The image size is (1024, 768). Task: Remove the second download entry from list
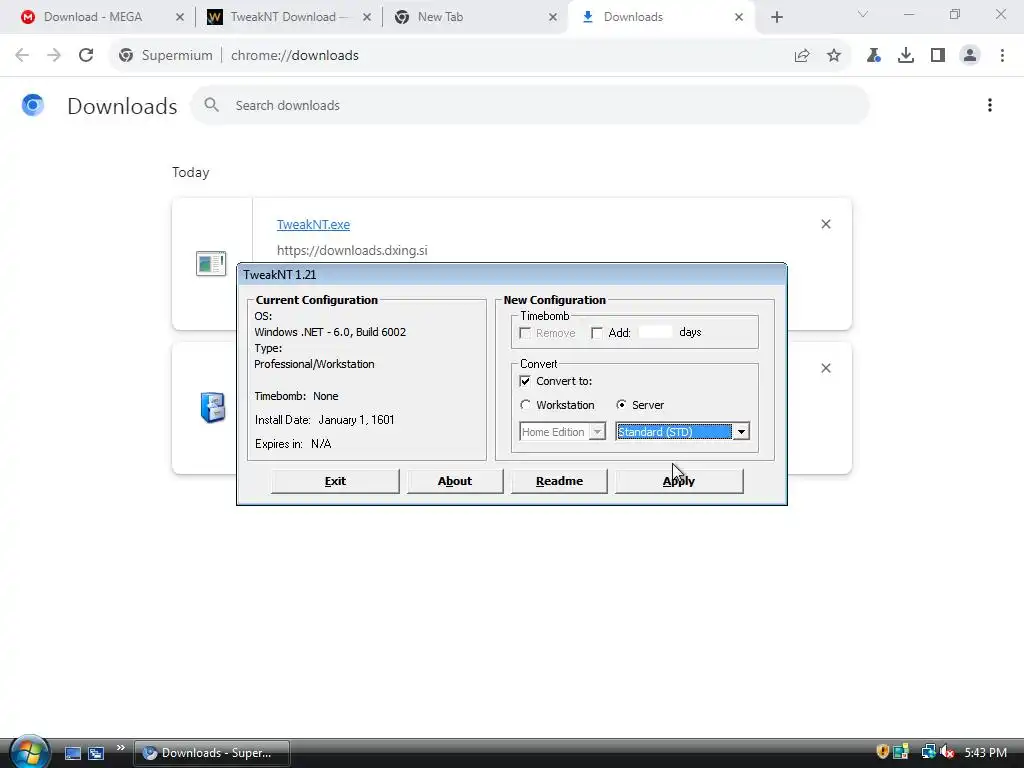coord(825,368)
